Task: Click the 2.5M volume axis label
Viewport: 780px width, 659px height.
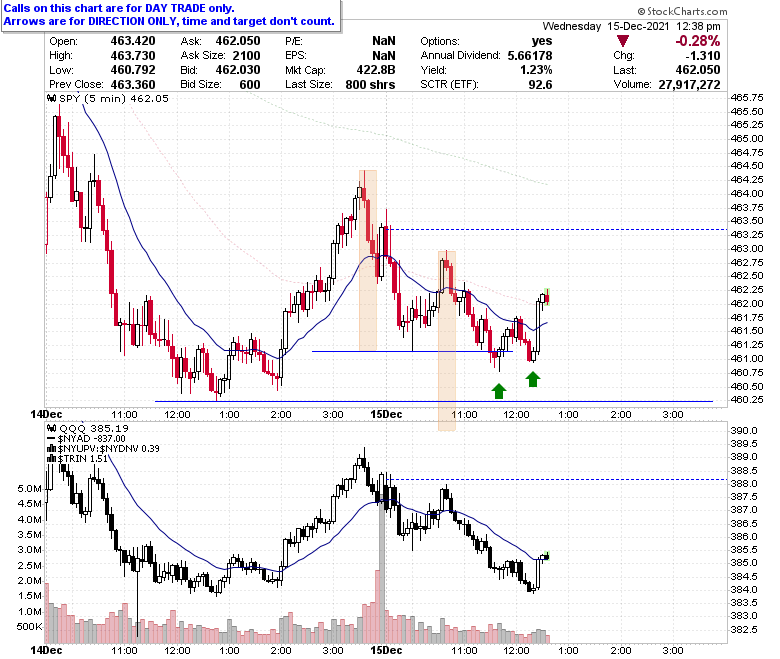Action: coord(29,565)
